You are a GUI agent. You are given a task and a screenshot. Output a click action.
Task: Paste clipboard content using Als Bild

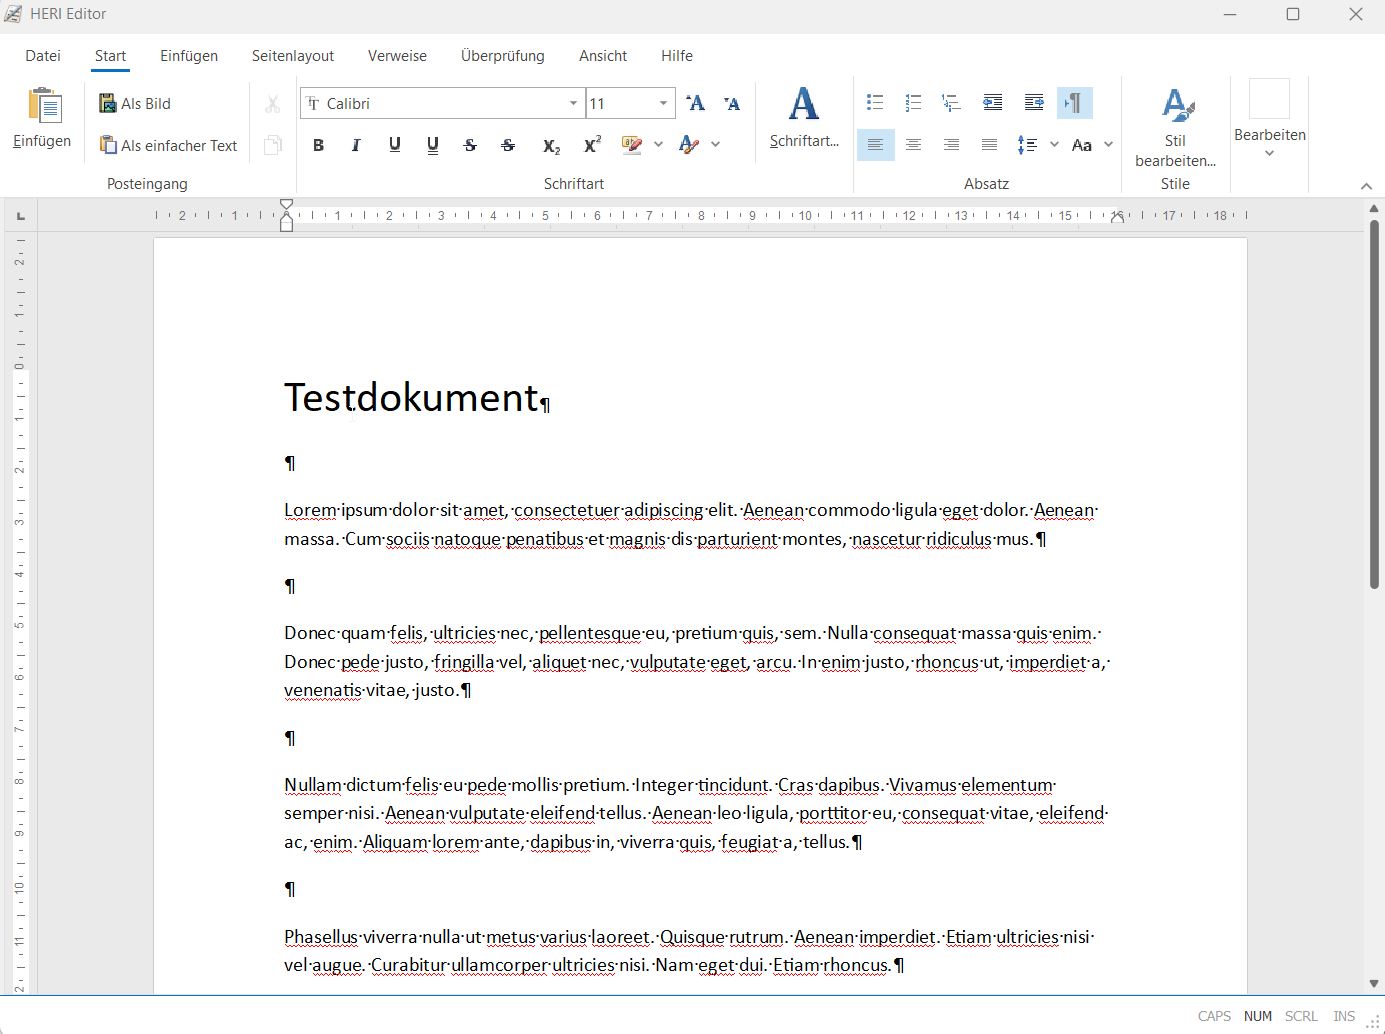pos(135,103)
